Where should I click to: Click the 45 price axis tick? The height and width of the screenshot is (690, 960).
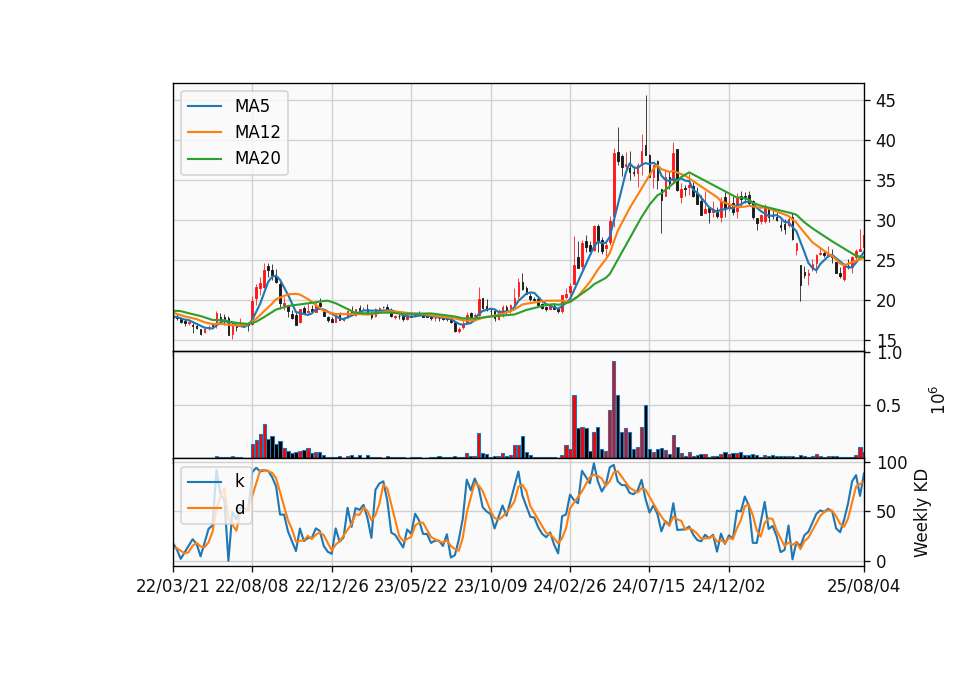pos(885,101)
